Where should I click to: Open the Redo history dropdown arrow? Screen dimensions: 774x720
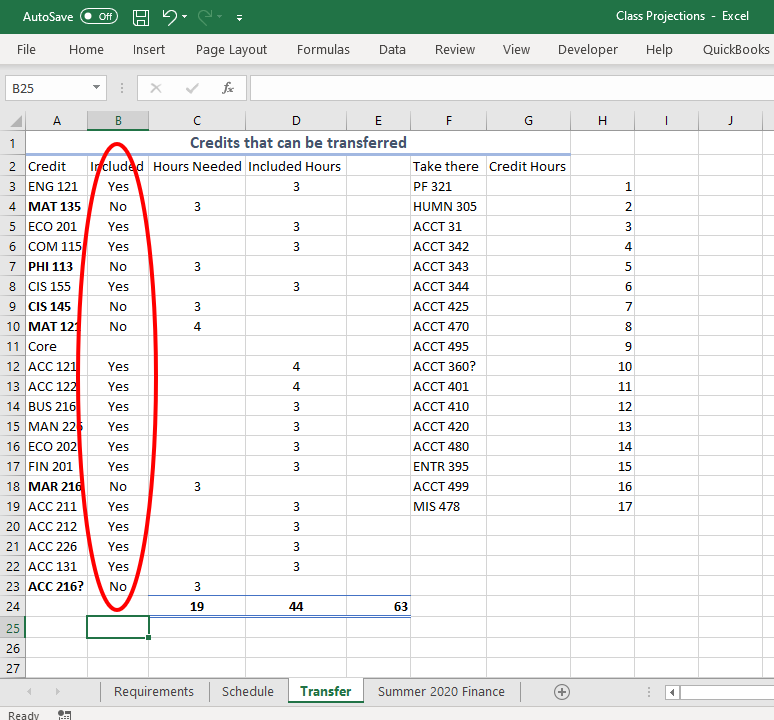click(220, 17)
